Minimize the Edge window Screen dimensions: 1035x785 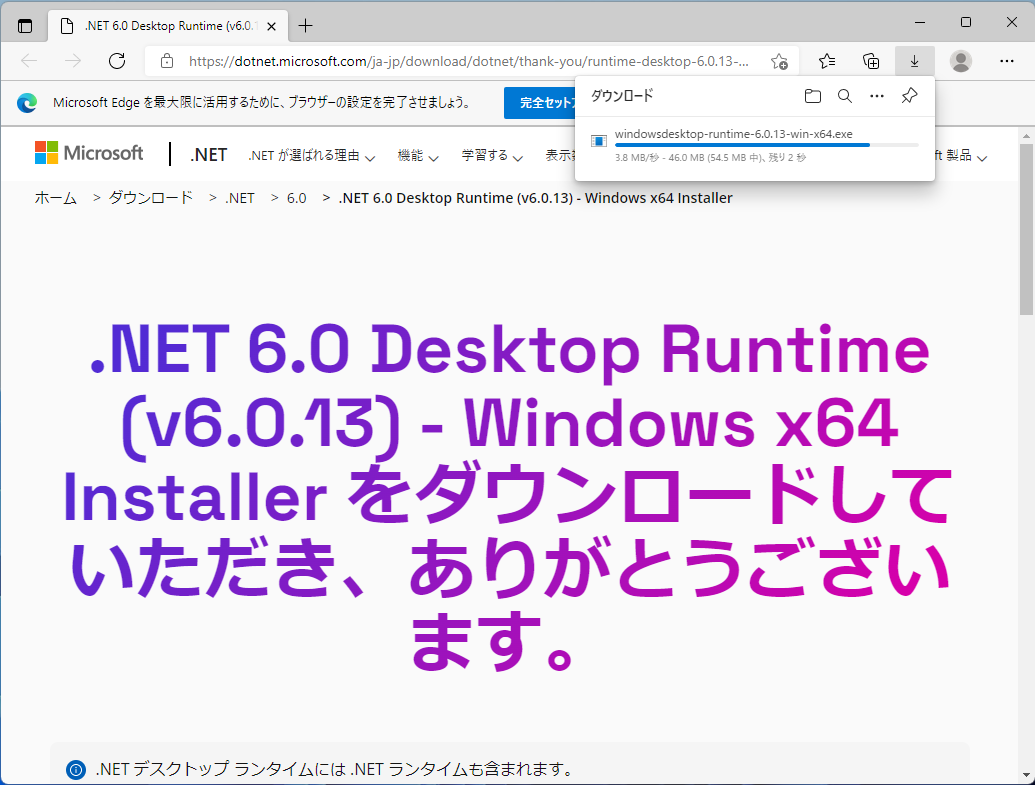919,22
